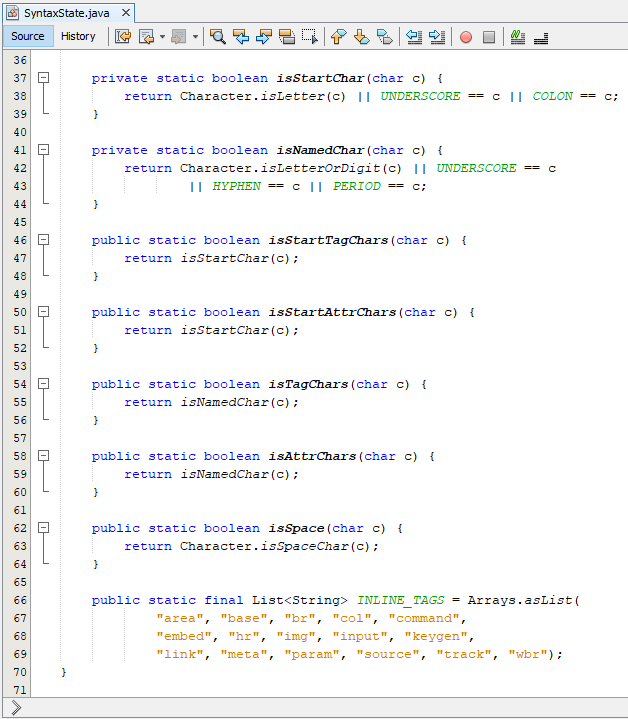Click the isSpaceChar call on line 63
Image resolution: width=628 pixels, height=719 pixels.
point(304,546)
